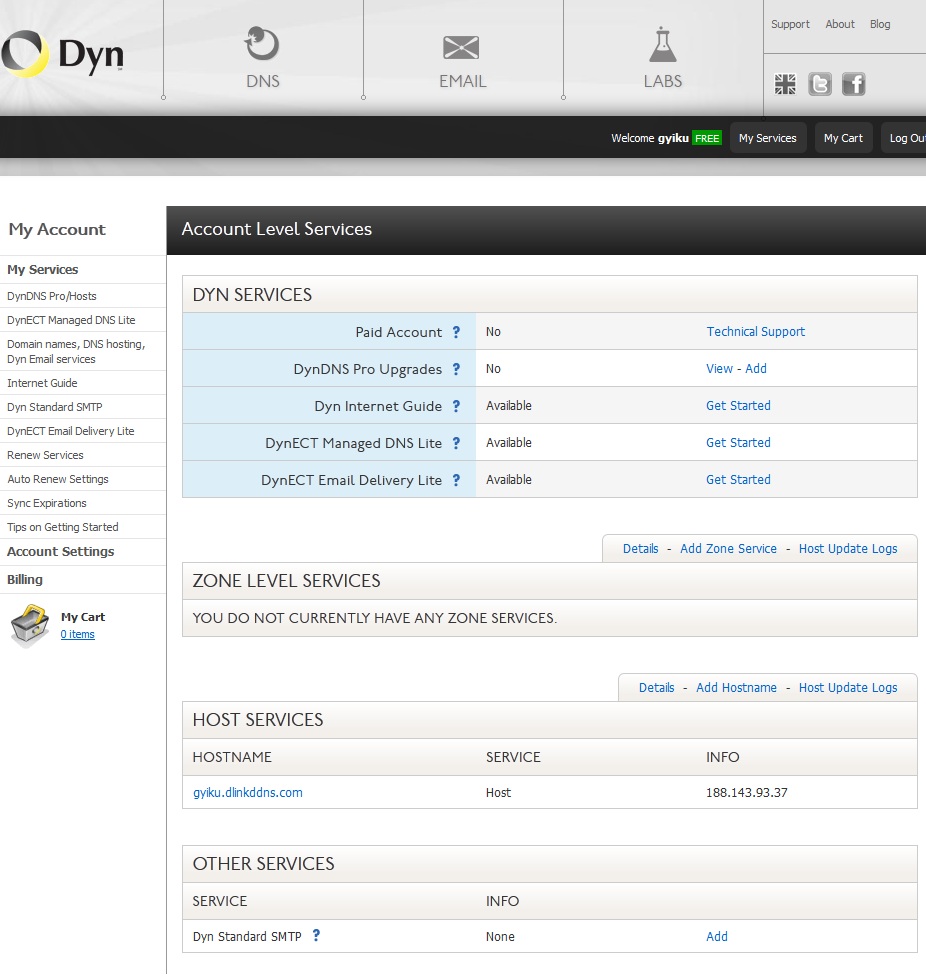Open gyiku.dlinkddns.com hostname link

(x=248, y=792)
